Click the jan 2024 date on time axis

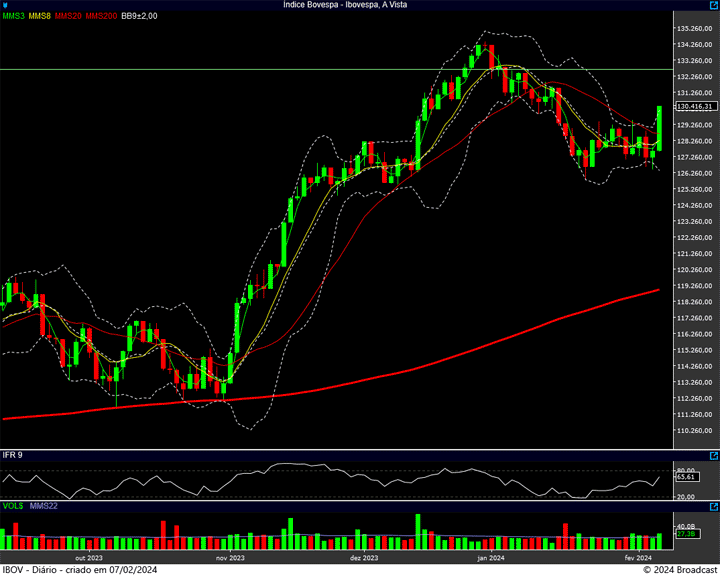click(x=492, y=557)
